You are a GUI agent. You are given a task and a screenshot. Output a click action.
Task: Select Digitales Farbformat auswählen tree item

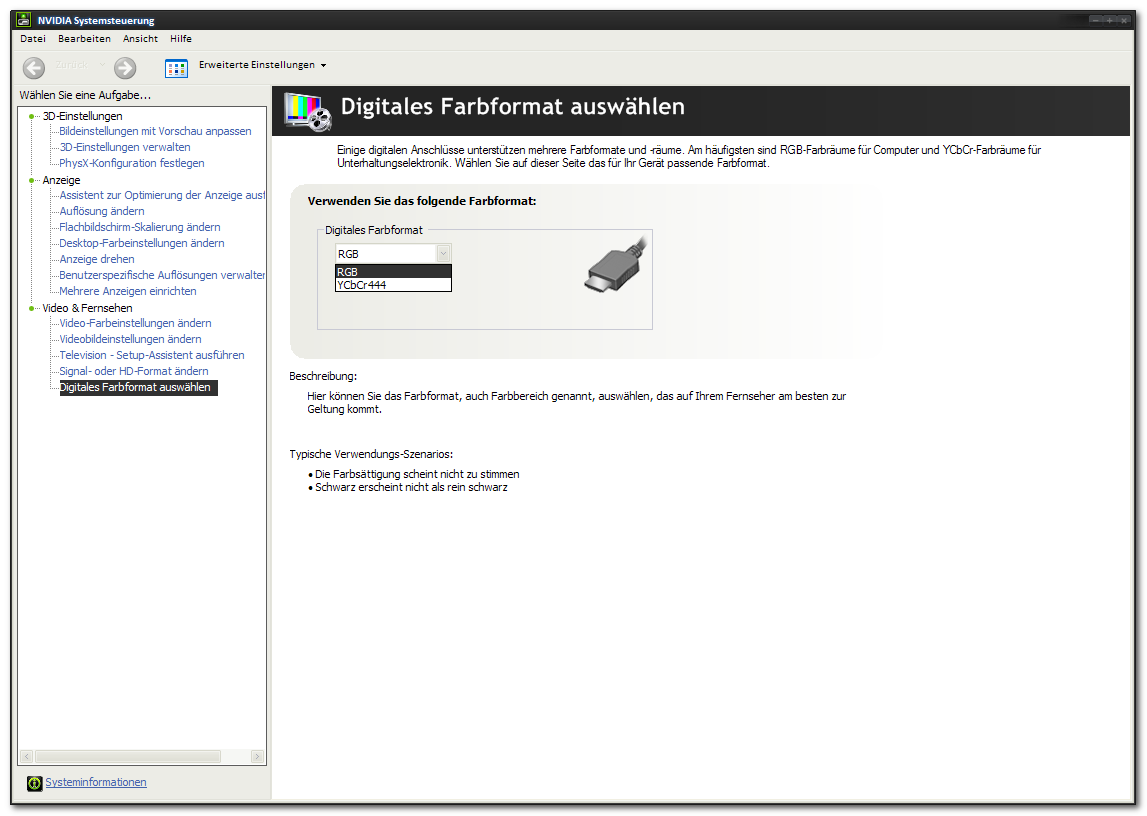(138, 388)
